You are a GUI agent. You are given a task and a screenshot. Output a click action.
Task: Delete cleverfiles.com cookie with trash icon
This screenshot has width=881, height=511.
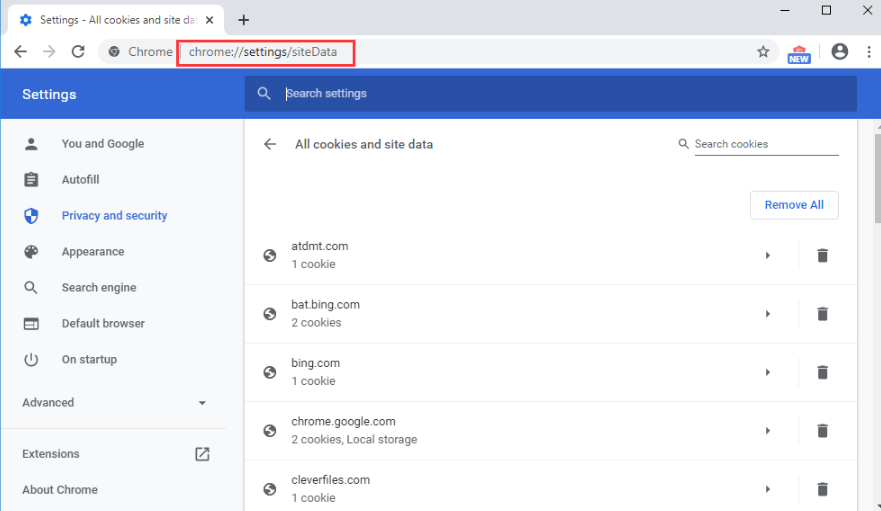point(822,489)
